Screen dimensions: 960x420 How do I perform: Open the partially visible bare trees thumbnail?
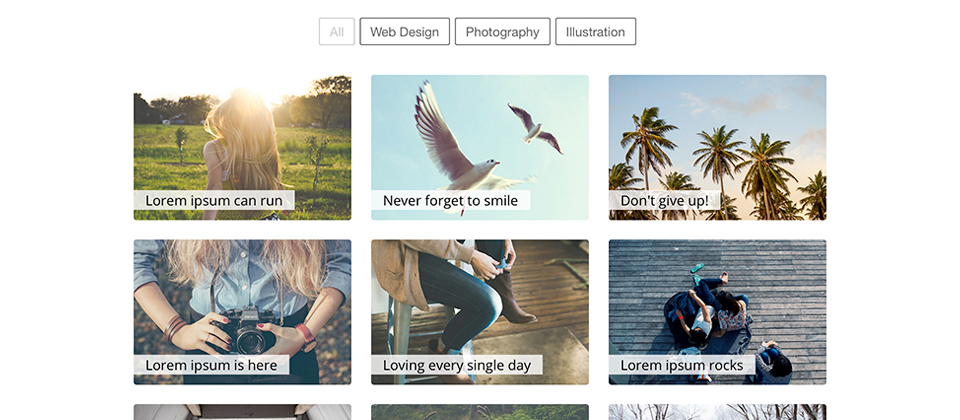click(717, 412)
